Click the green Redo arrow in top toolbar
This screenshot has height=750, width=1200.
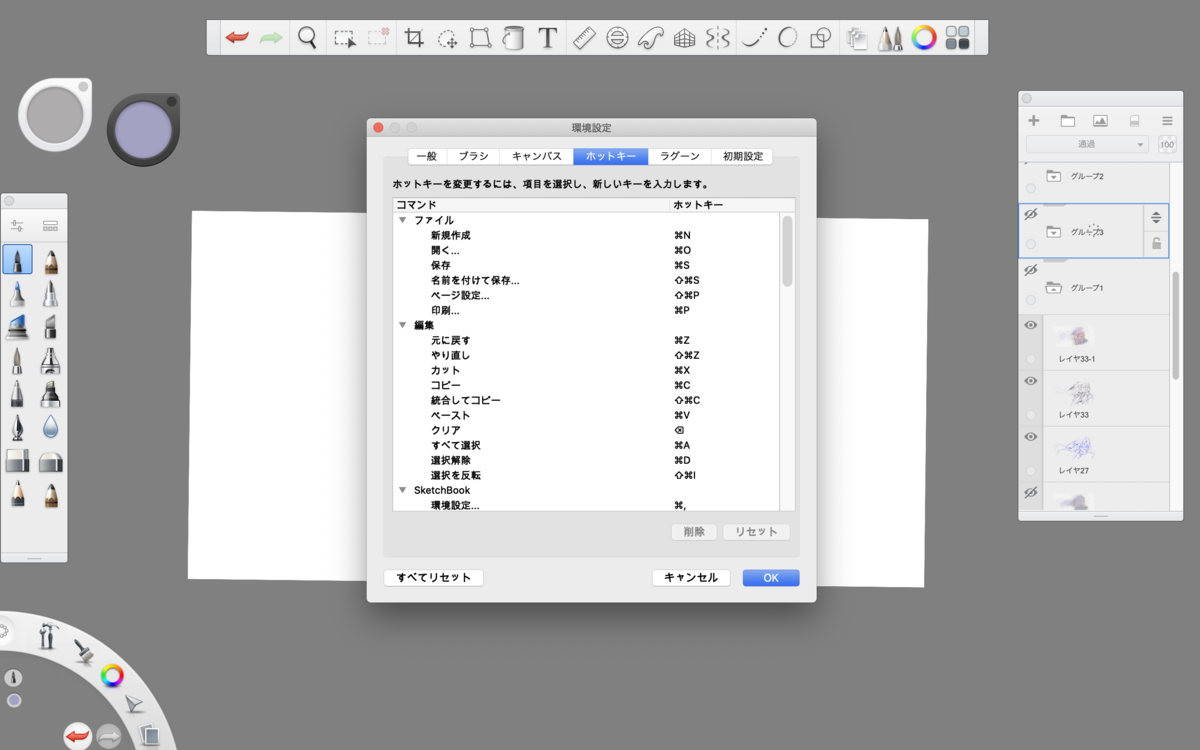(x=271, y=38)
